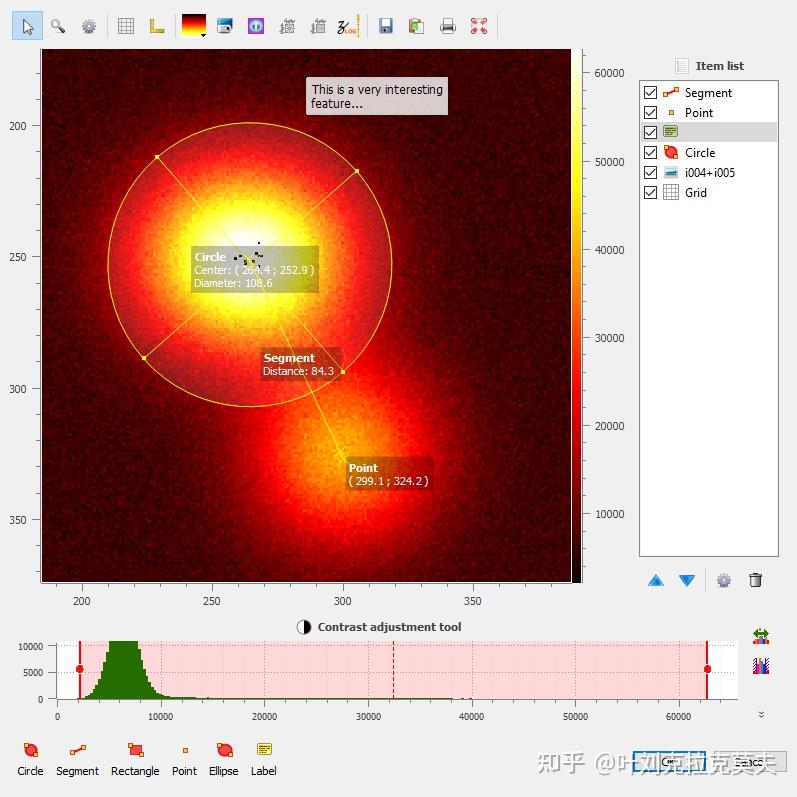Print the plot via printer icon
The width and height of the screenshot is (797, 797).
[448, 26]
